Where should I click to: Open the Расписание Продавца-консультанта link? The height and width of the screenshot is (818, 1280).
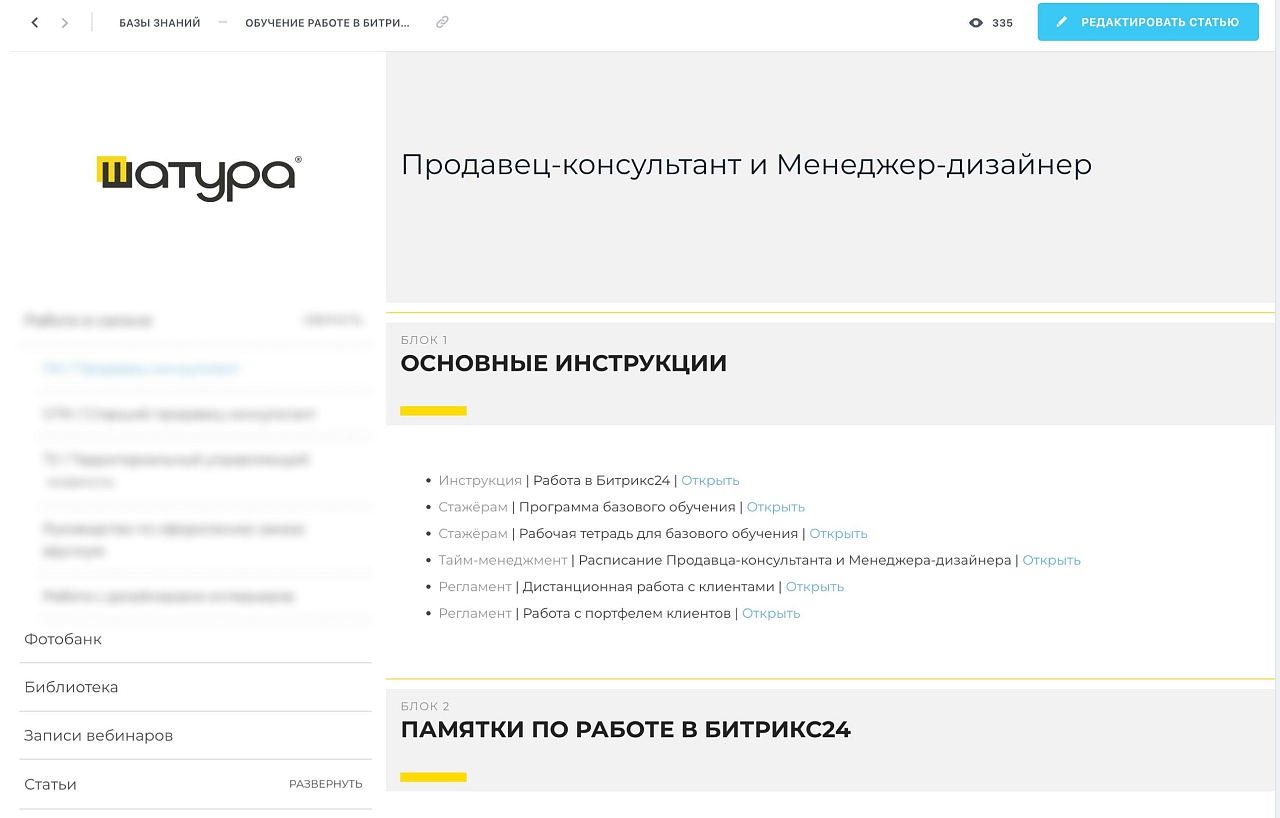coord(1051,560)
